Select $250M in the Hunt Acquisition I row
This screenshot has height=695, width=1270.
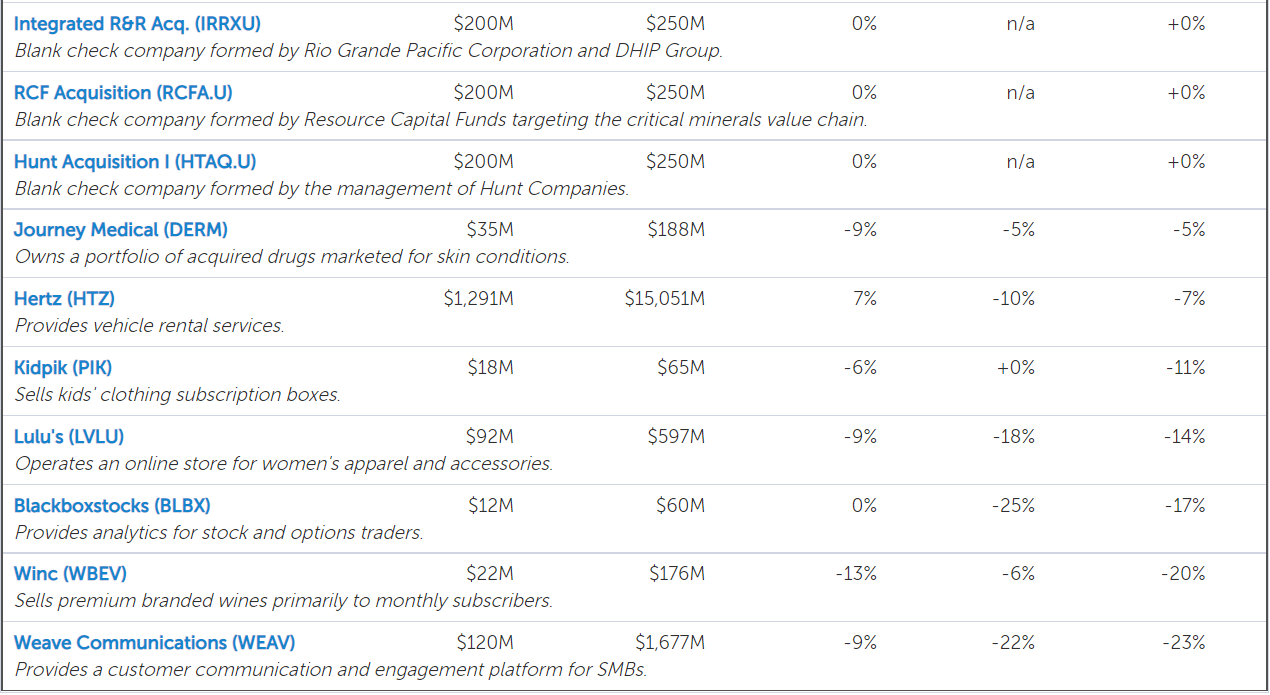[676, 162]
